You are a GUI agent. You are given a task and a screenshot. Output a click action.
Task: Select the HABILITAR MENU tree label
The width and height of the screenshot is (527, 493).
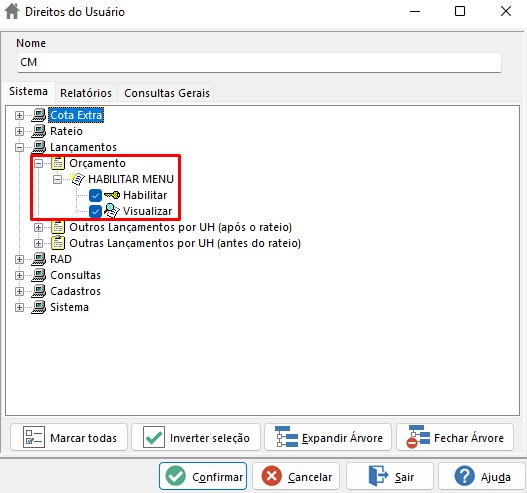click(131, 179)
